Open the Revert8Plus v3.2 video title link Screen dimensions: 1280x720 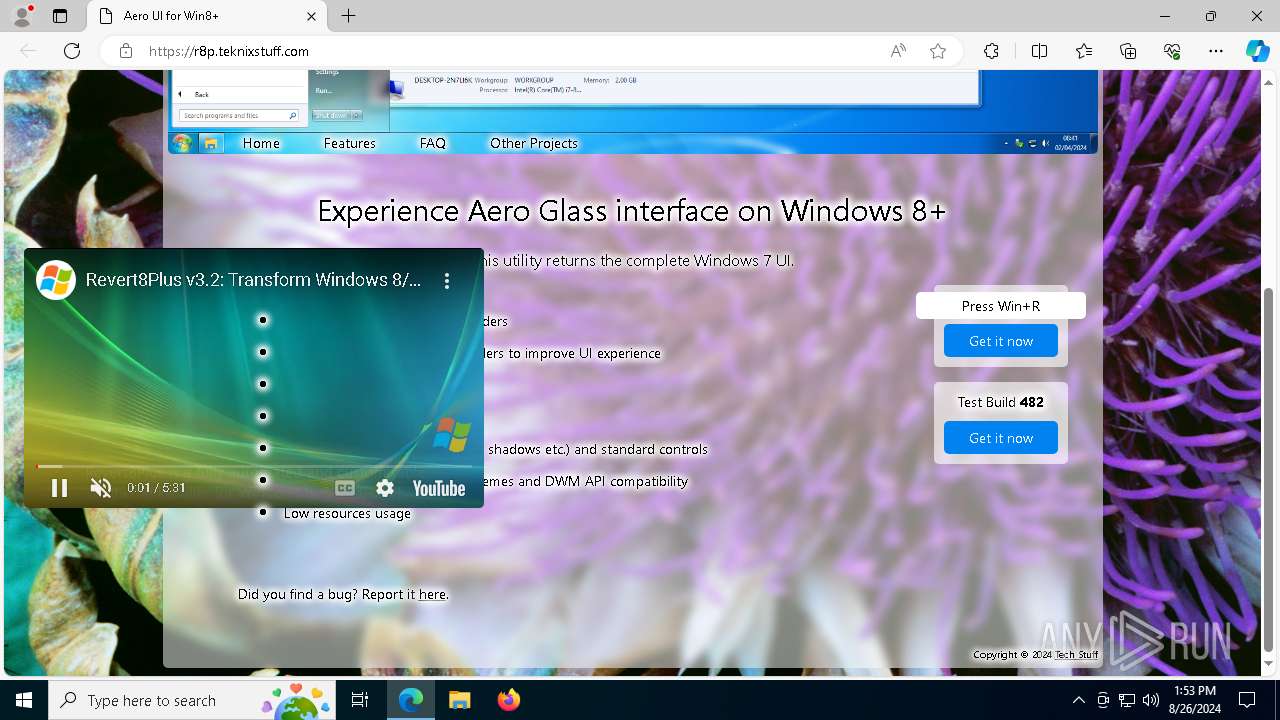coord(253,280)
